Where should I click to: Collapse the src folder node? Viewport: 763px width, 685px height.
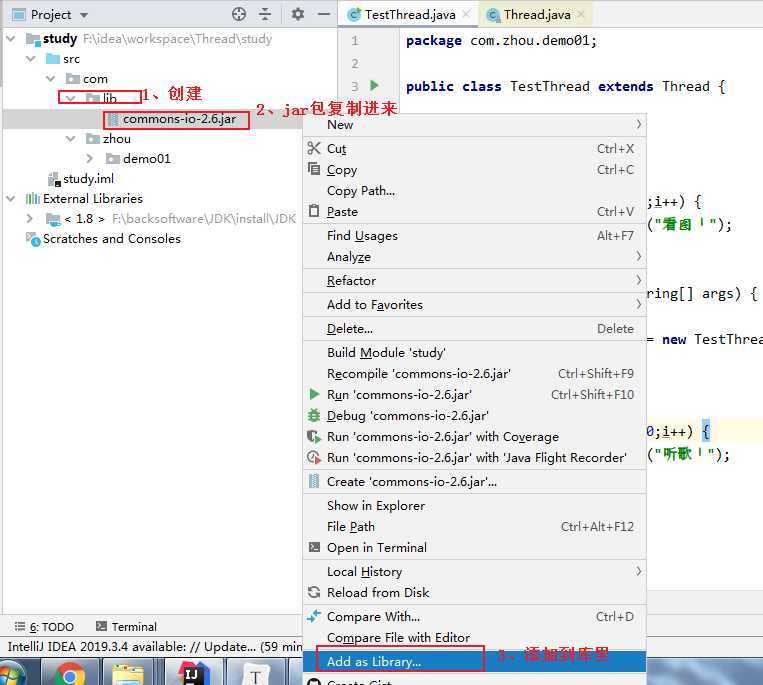tap(31, 59)
